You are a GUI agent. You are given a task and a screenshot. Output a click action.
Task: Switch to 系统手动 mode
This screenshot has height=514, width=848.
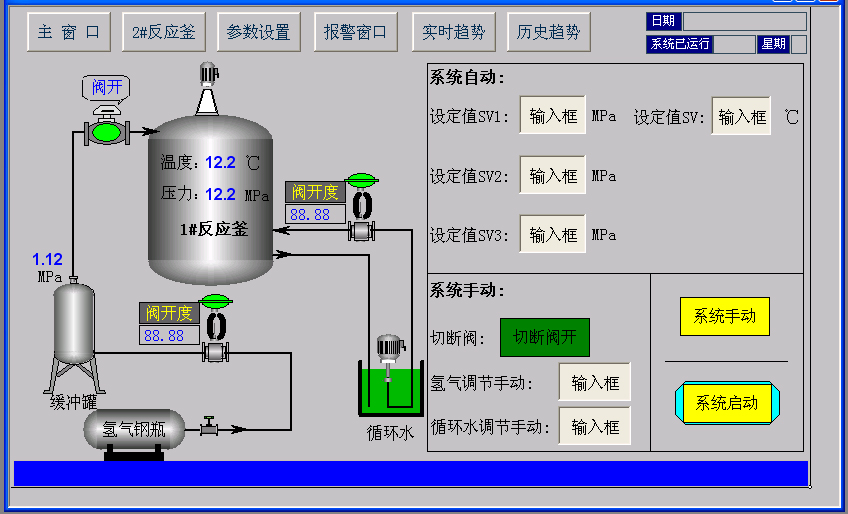tap(725, 316)
